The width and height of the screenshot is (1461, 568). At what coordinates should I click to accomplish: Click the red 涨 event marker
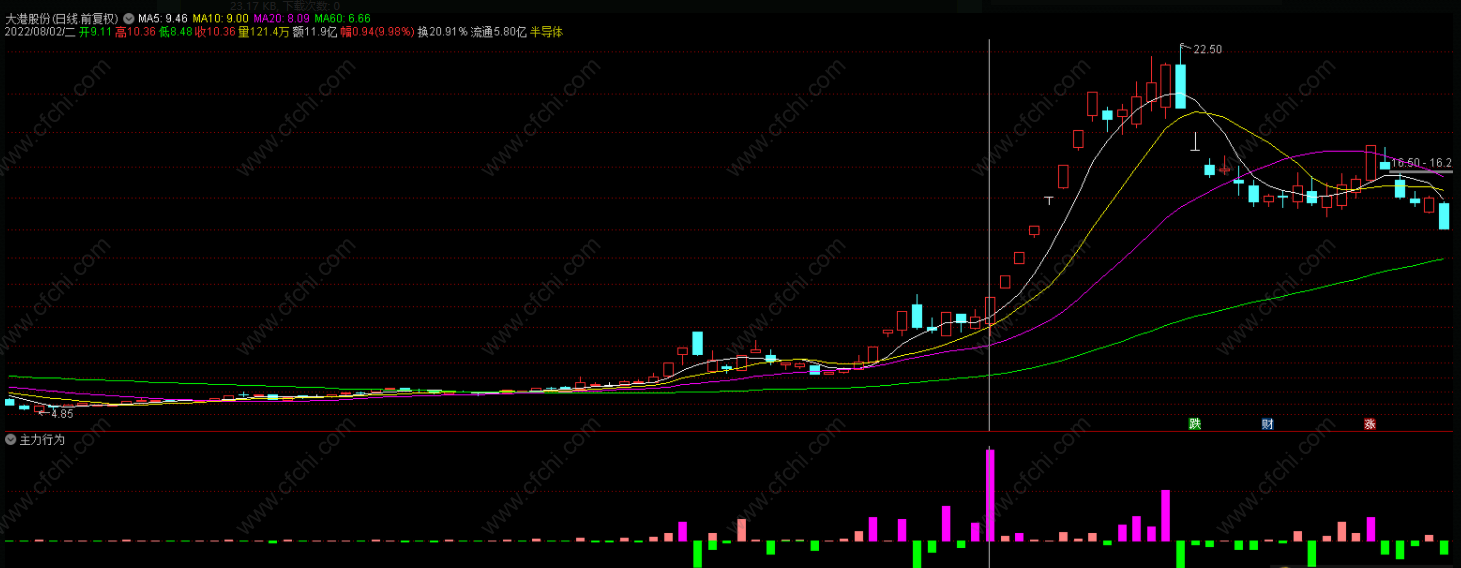pos(1369,424)
